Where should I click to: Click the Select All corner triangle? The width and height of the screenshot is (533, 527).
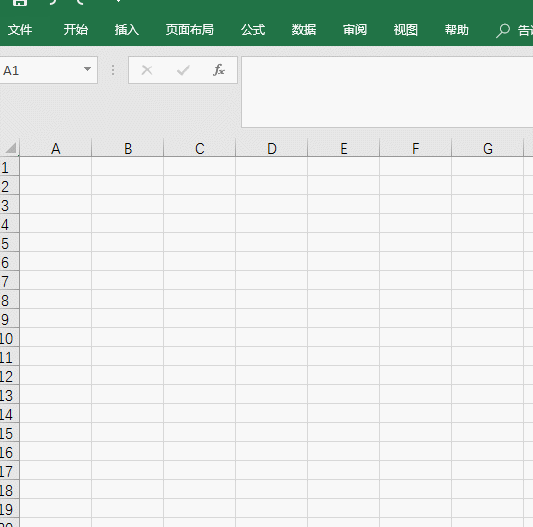(10, 148)
